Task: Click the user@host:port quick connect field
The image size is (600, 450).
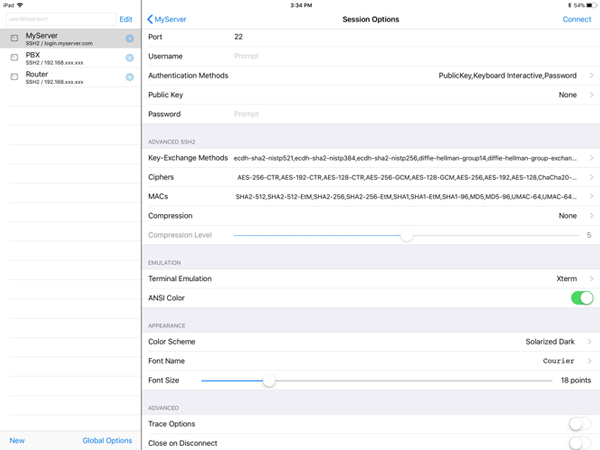Action: (x=61, y=19)
